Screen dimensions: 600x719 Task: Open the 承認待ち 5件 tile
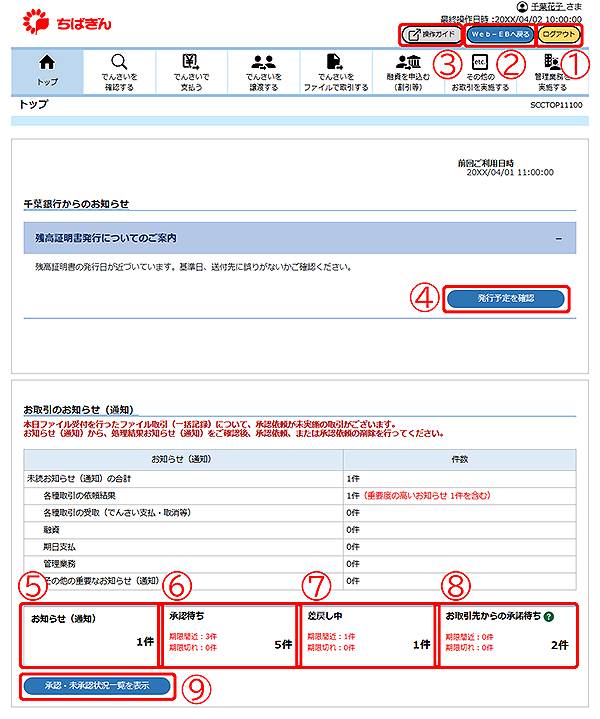[x=228, y=633]
